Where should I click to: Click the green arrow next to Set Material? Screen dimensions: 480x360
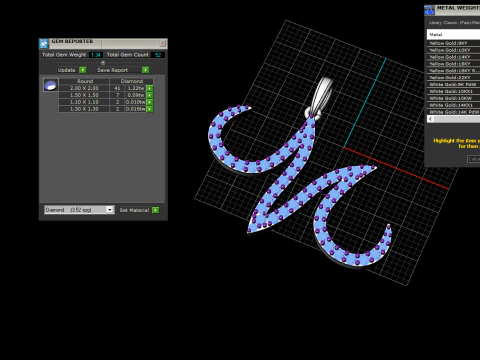pos(155,210)
